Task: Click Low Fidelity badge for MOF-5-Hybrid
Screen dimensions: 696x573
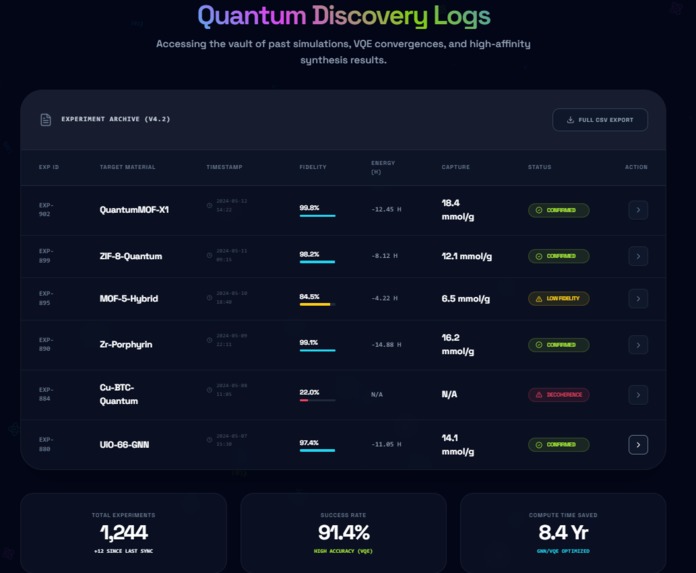Action: pyautogui.click(x=558, y=298)
